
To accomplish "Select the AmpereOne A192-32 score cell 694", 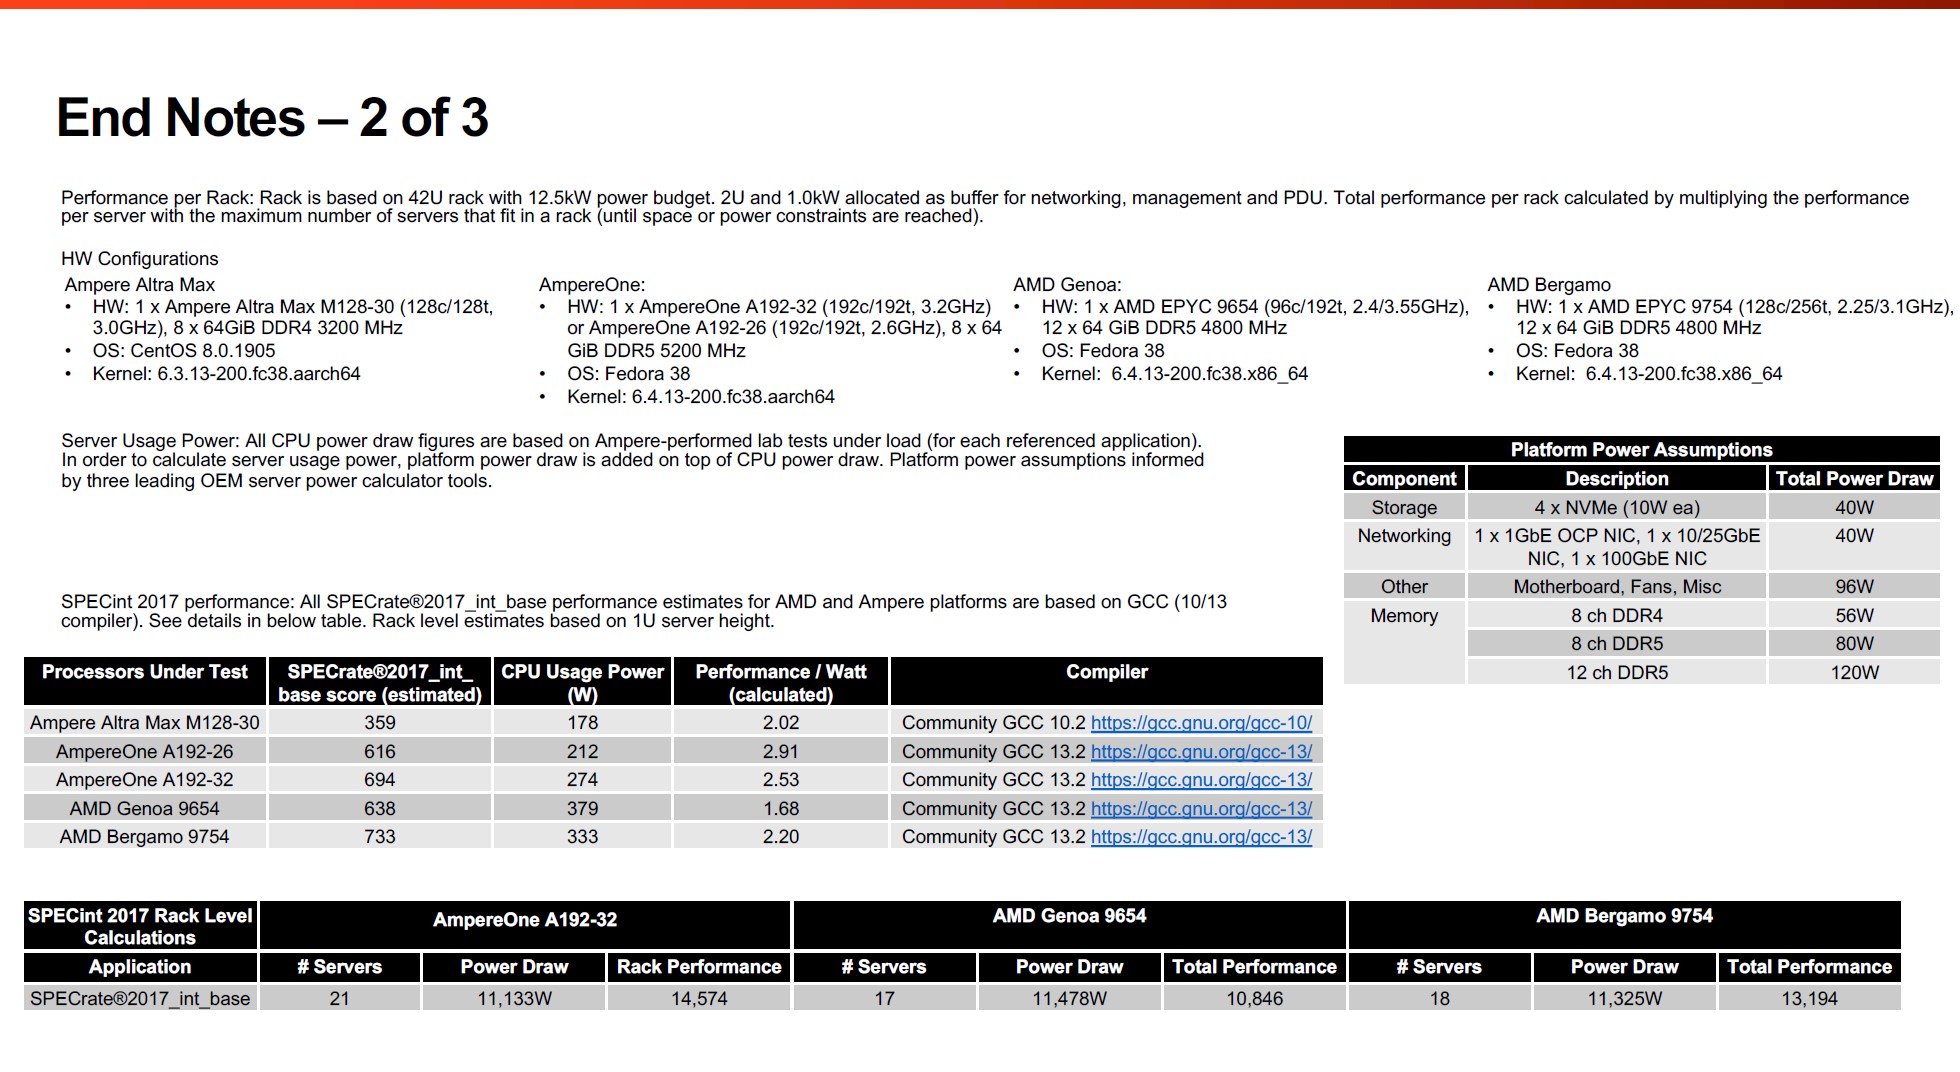I will [380, 779].
